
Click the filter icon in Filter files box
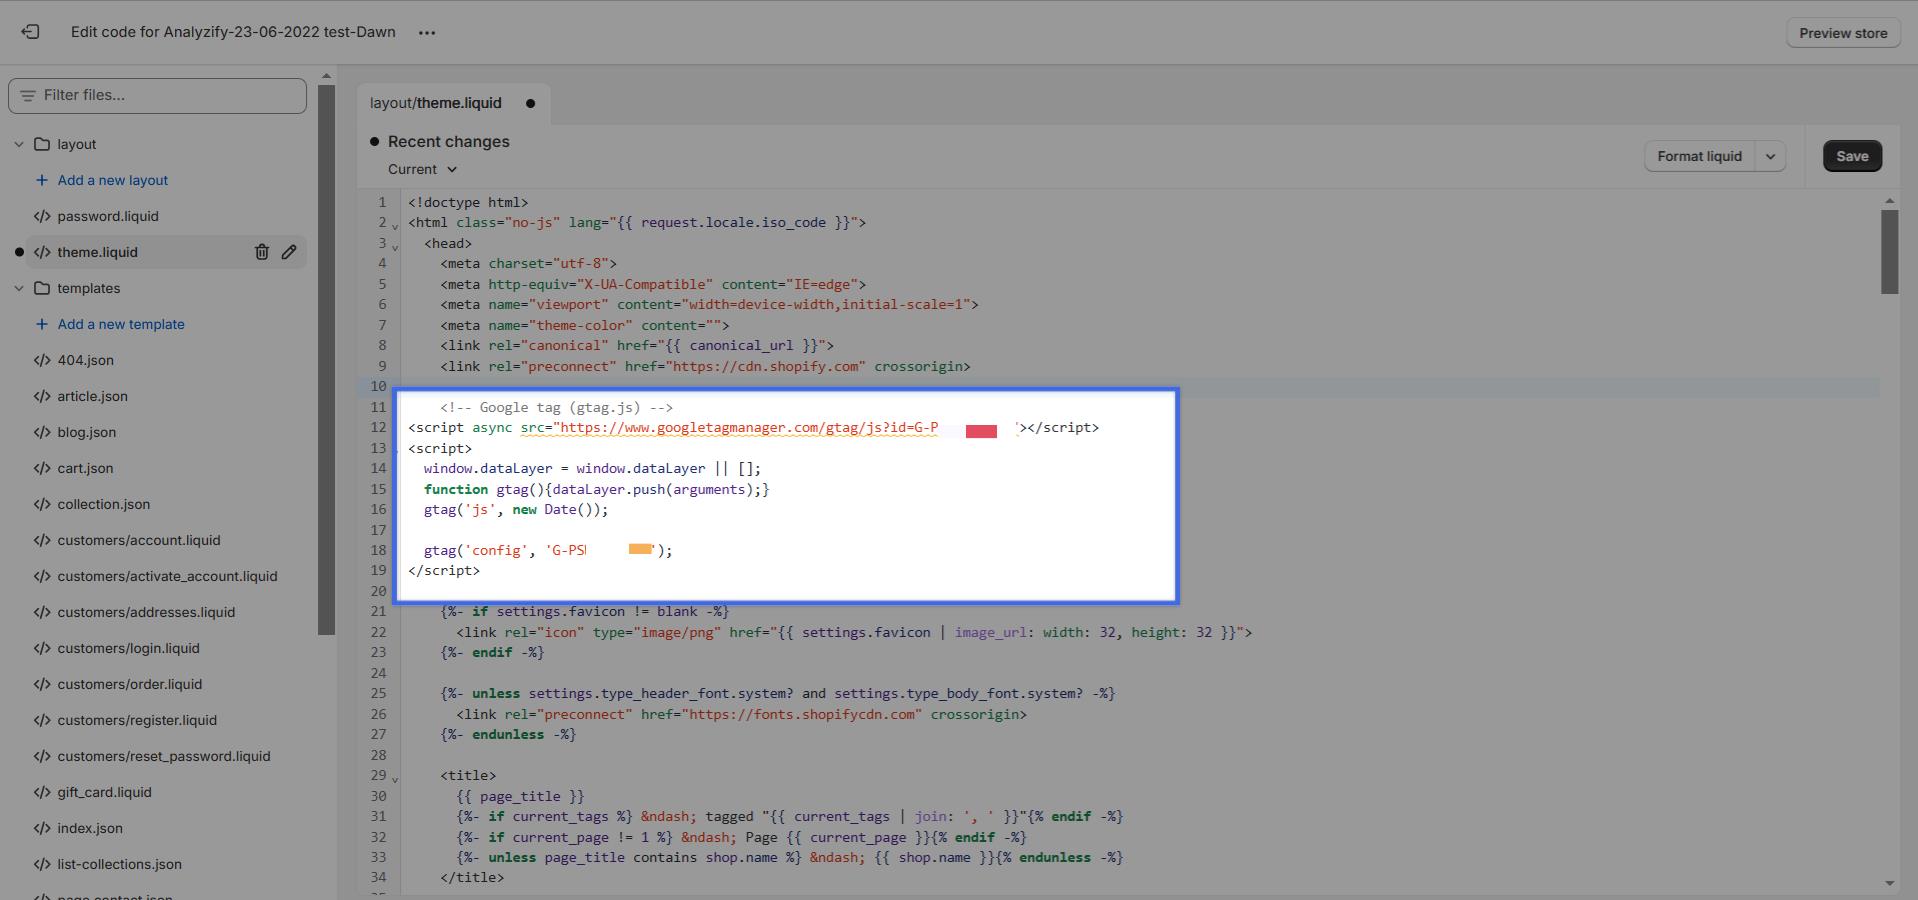28,95
